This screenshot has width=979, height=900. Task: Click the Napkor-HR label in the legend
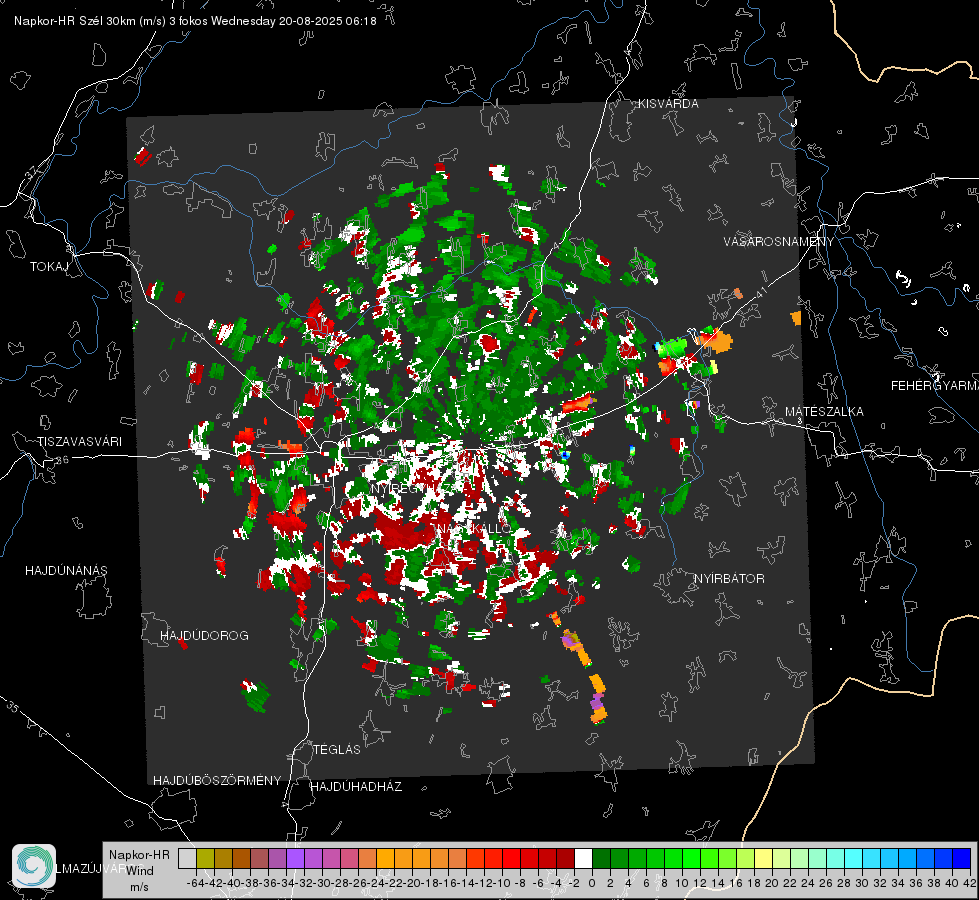[x=139, y=855]
